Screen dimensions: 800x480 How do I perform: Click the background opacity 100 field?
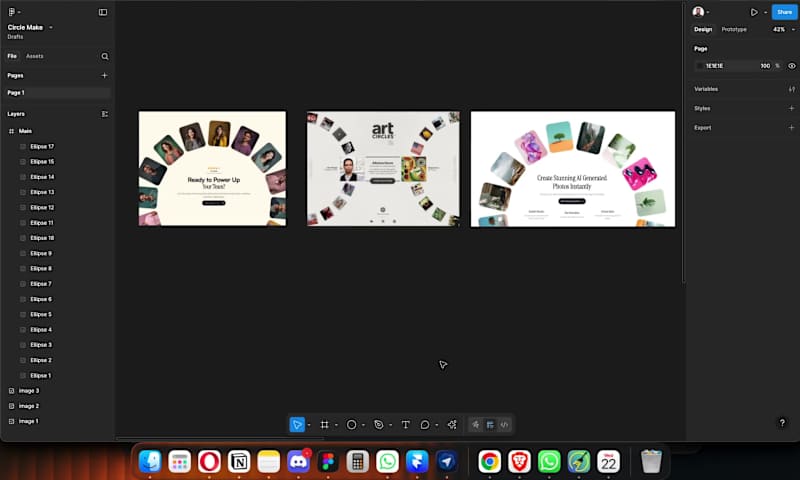[765, 66]
